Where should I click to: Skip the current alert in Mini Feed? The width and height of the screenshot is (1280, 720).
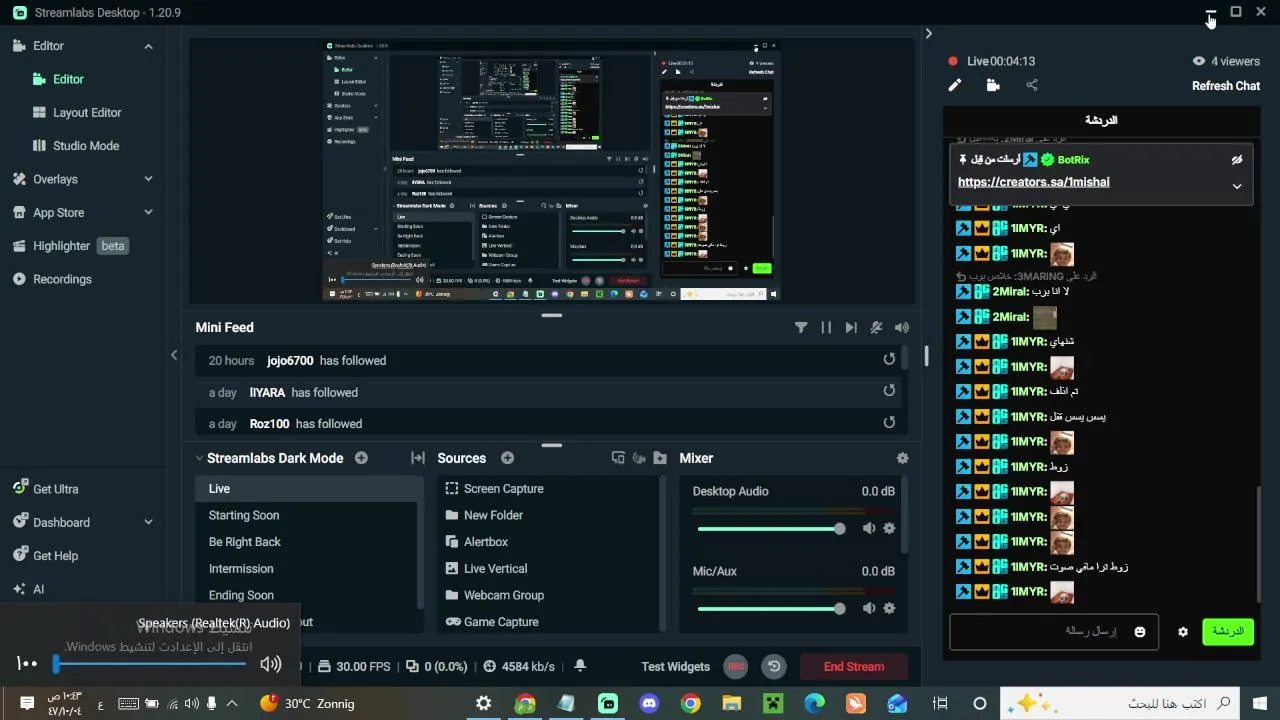[851, 327]
